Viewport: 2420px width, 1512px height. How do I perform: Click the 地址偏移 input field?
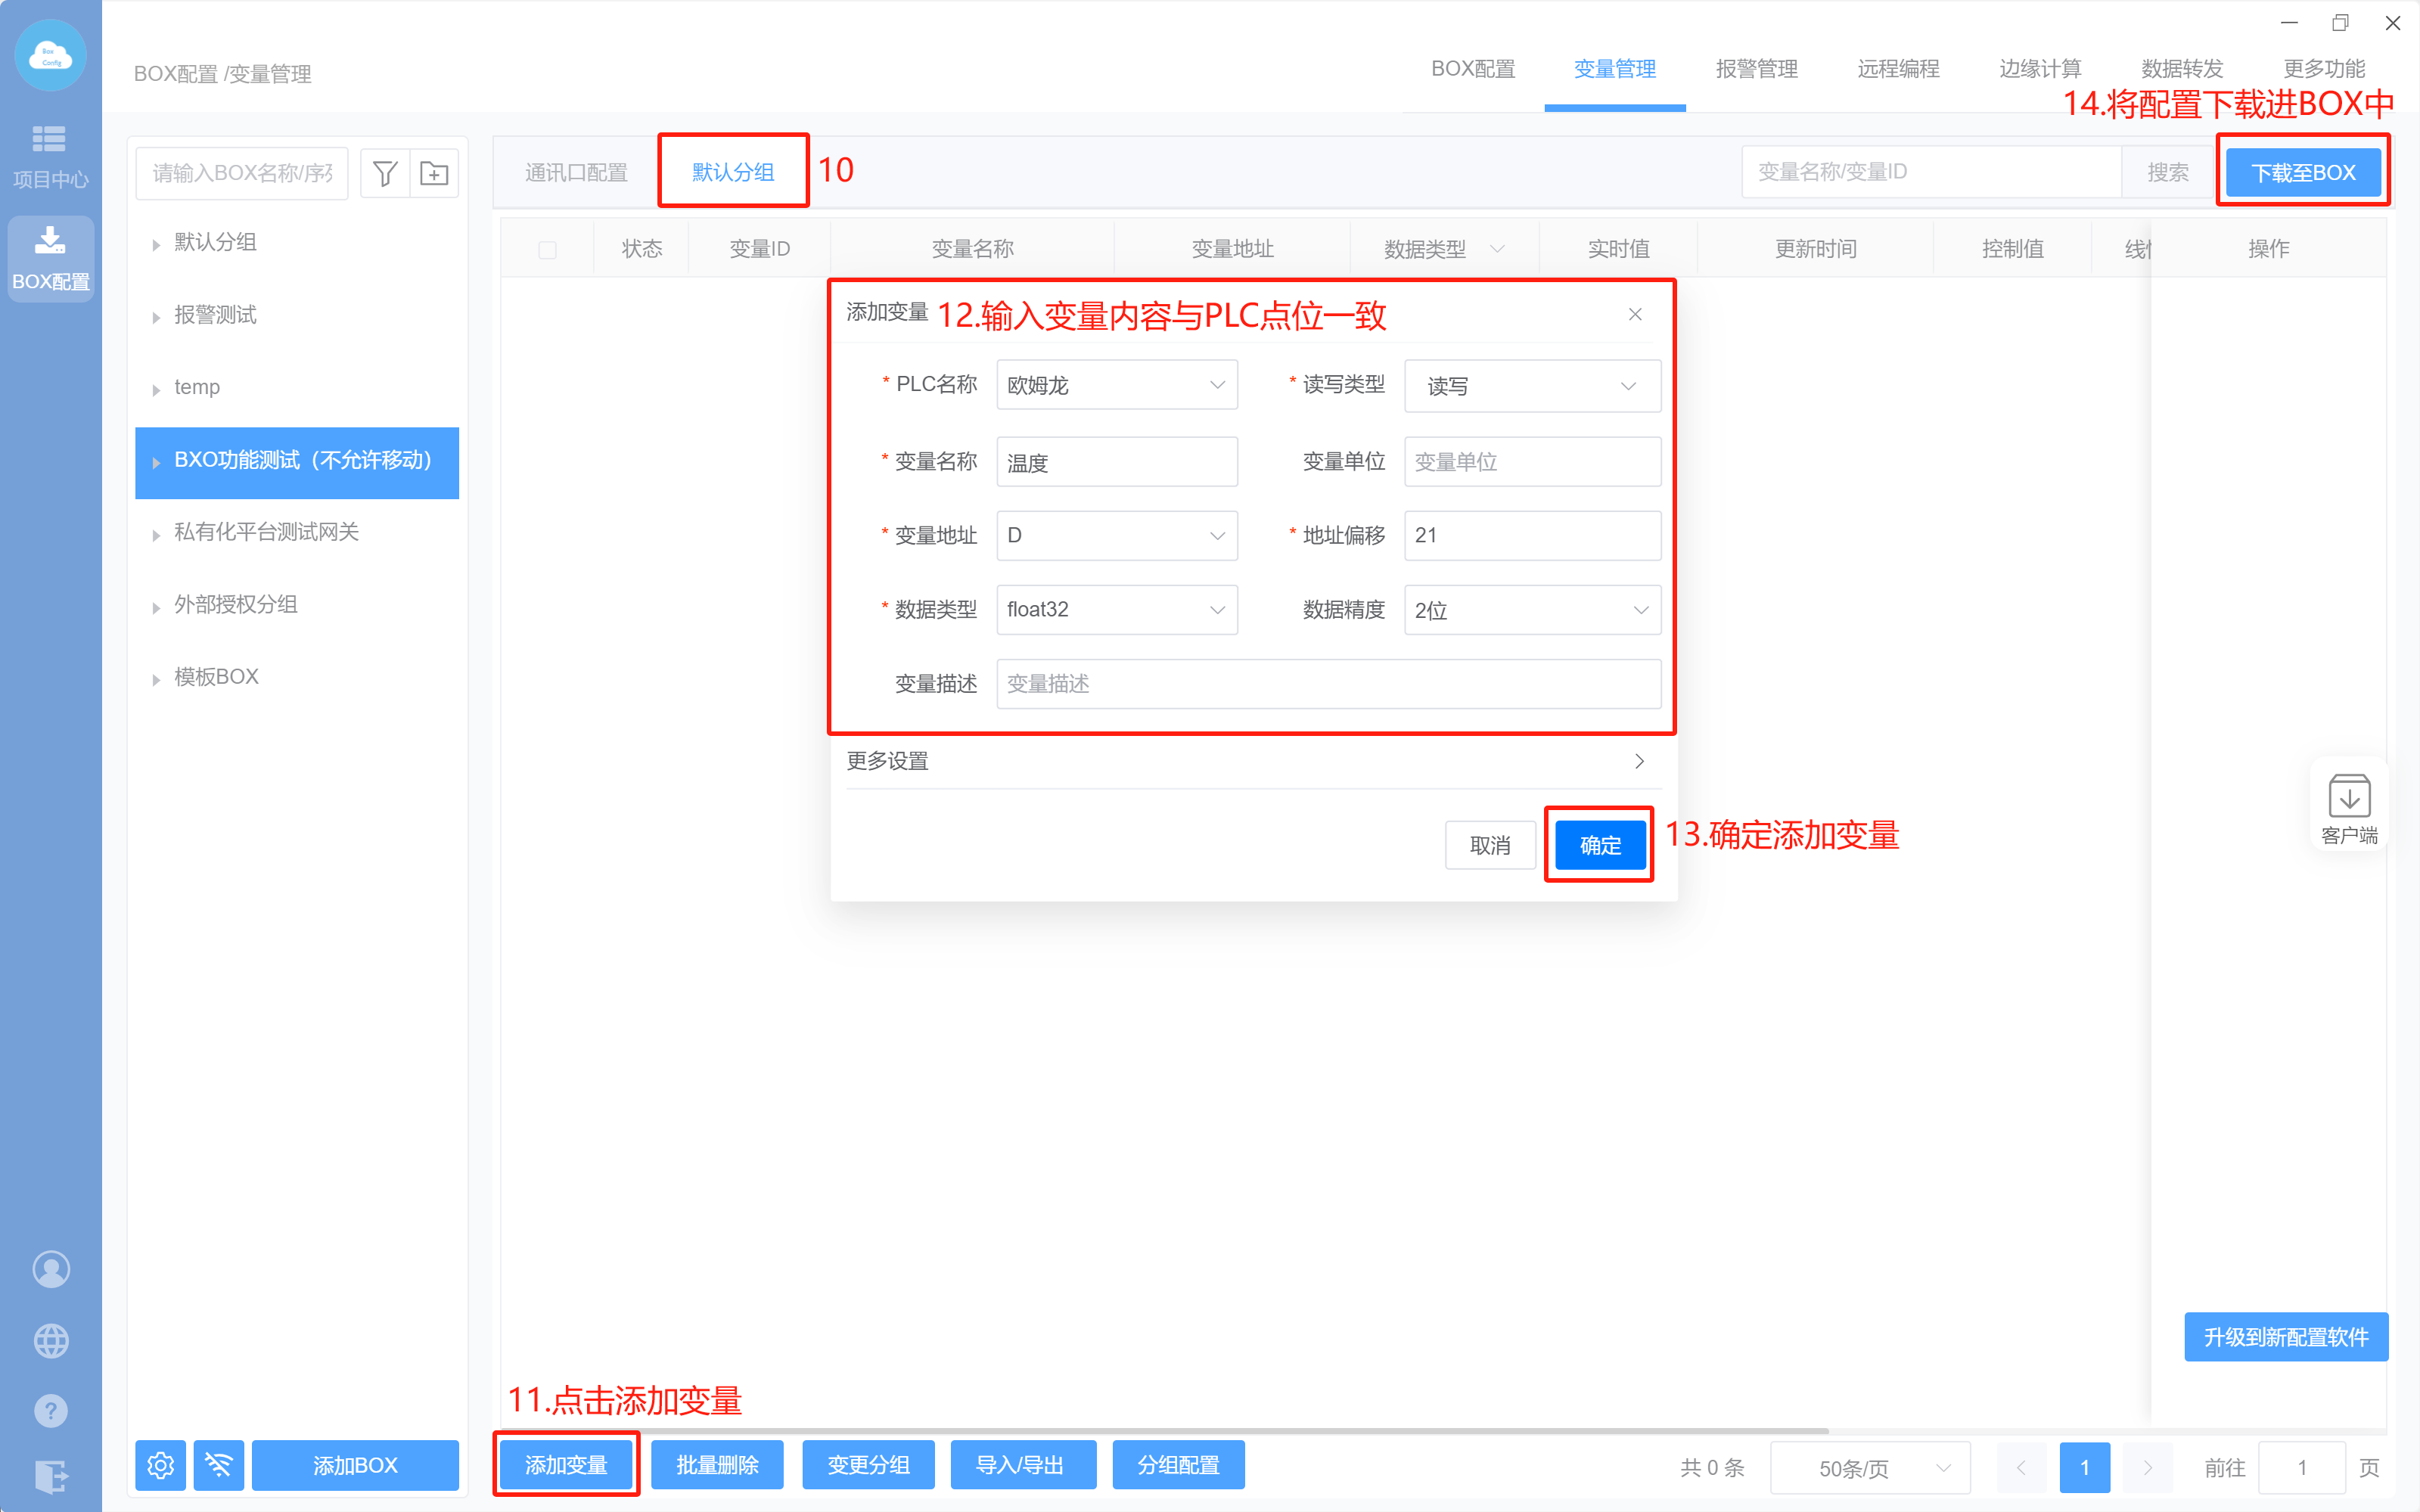point(1531,536)
